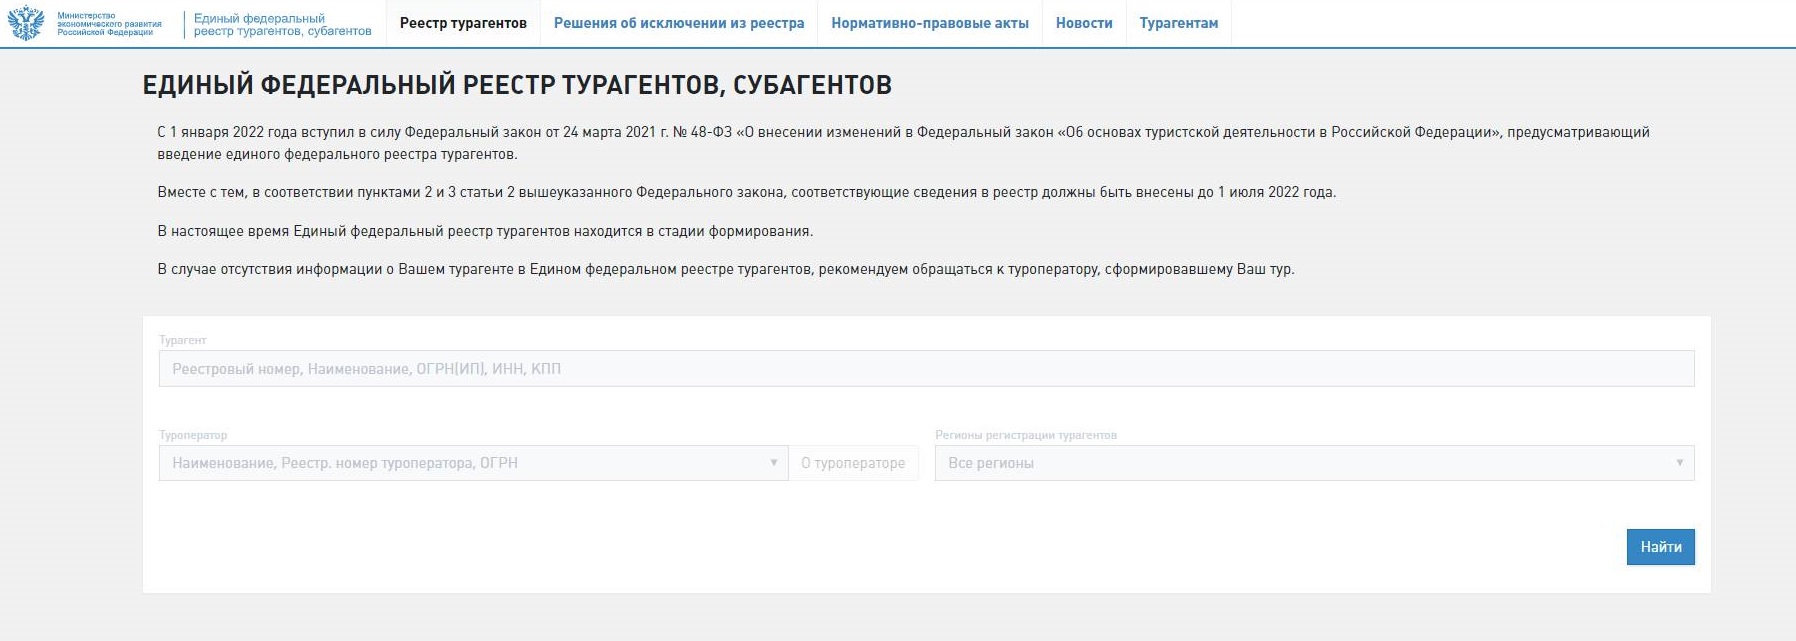Focus the Турагент search input field
1796x641 pixels.
926,368
